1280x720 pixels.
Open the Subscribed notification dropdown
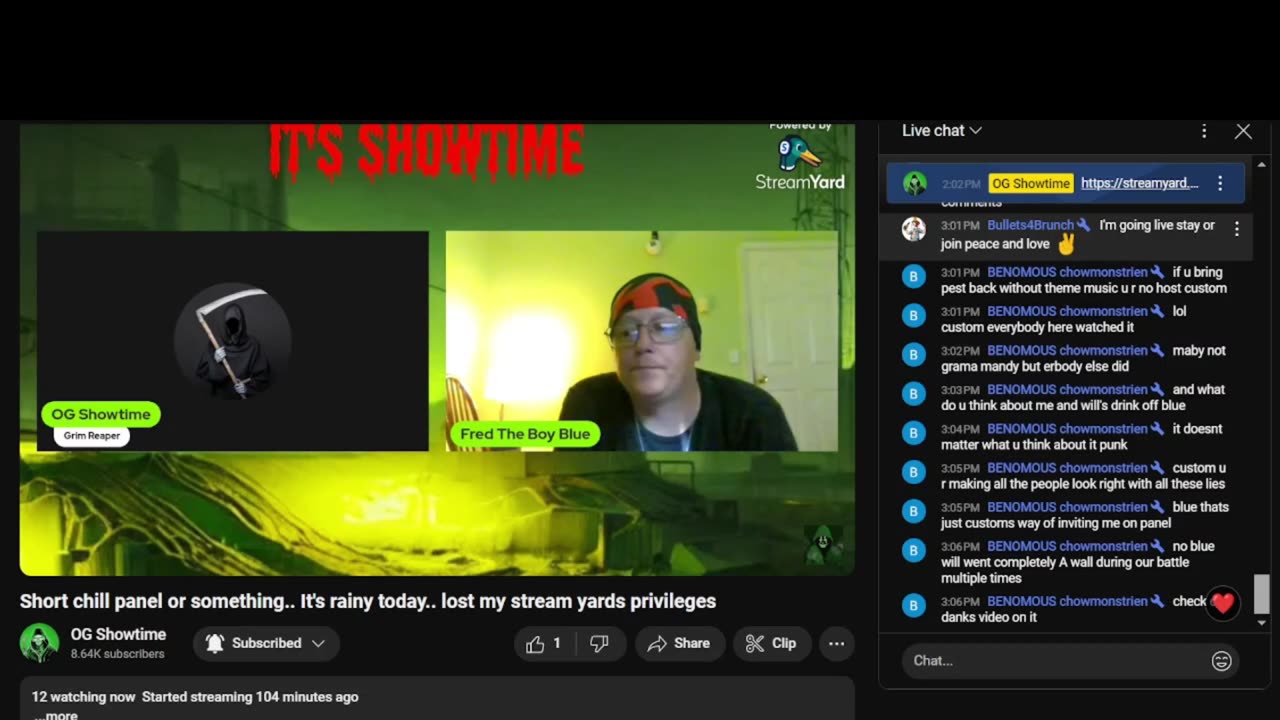pyautogui.click(x=266, y=644)
